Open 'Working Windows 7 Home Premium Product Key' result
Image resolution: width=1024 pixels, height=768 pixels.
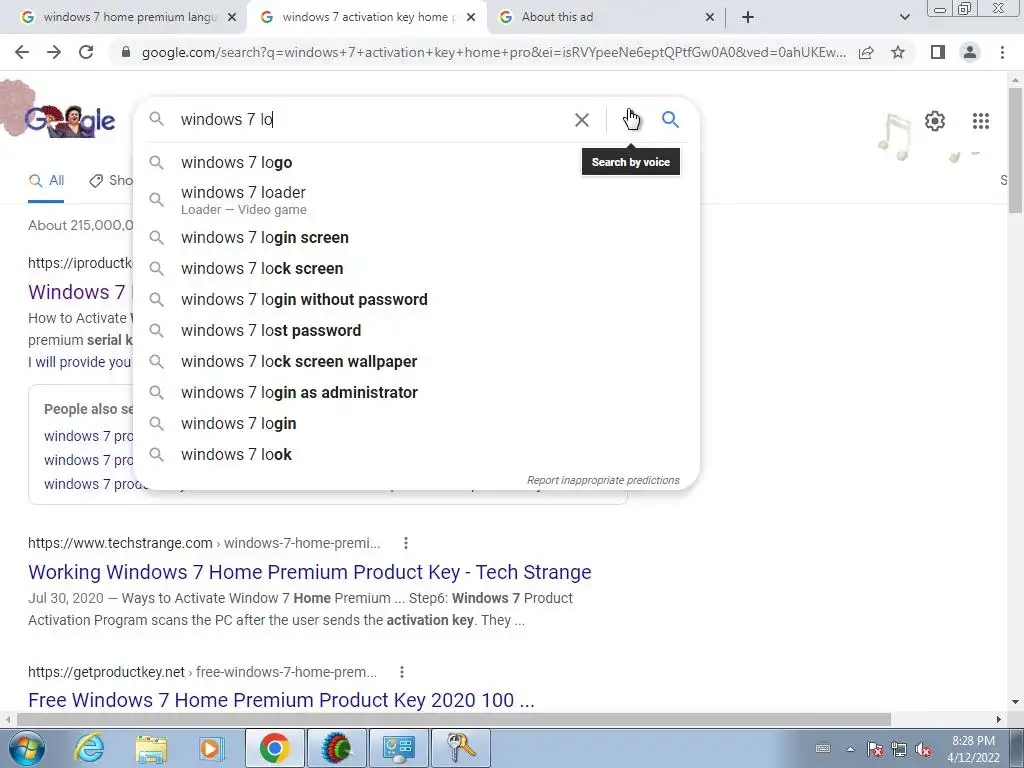tap(310, 572)
